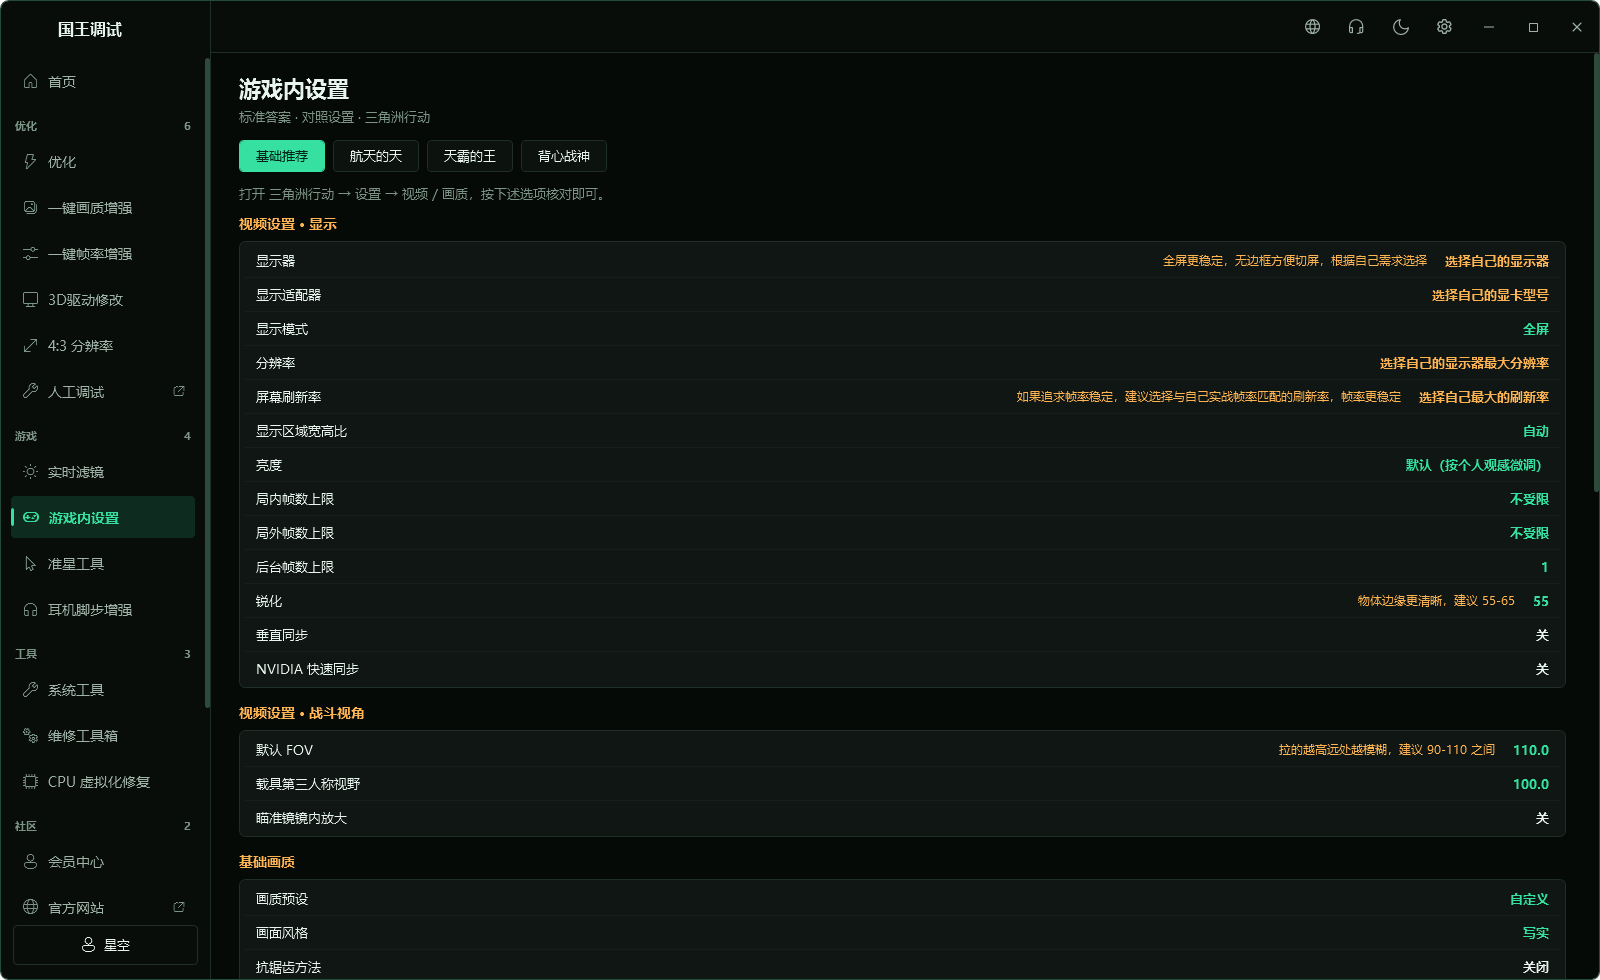Image resolution: width=1600 pixels, height=980 pixels.
Task: Switch to the 天霸的王 preset tab
Action: click(x=470, y=156)
